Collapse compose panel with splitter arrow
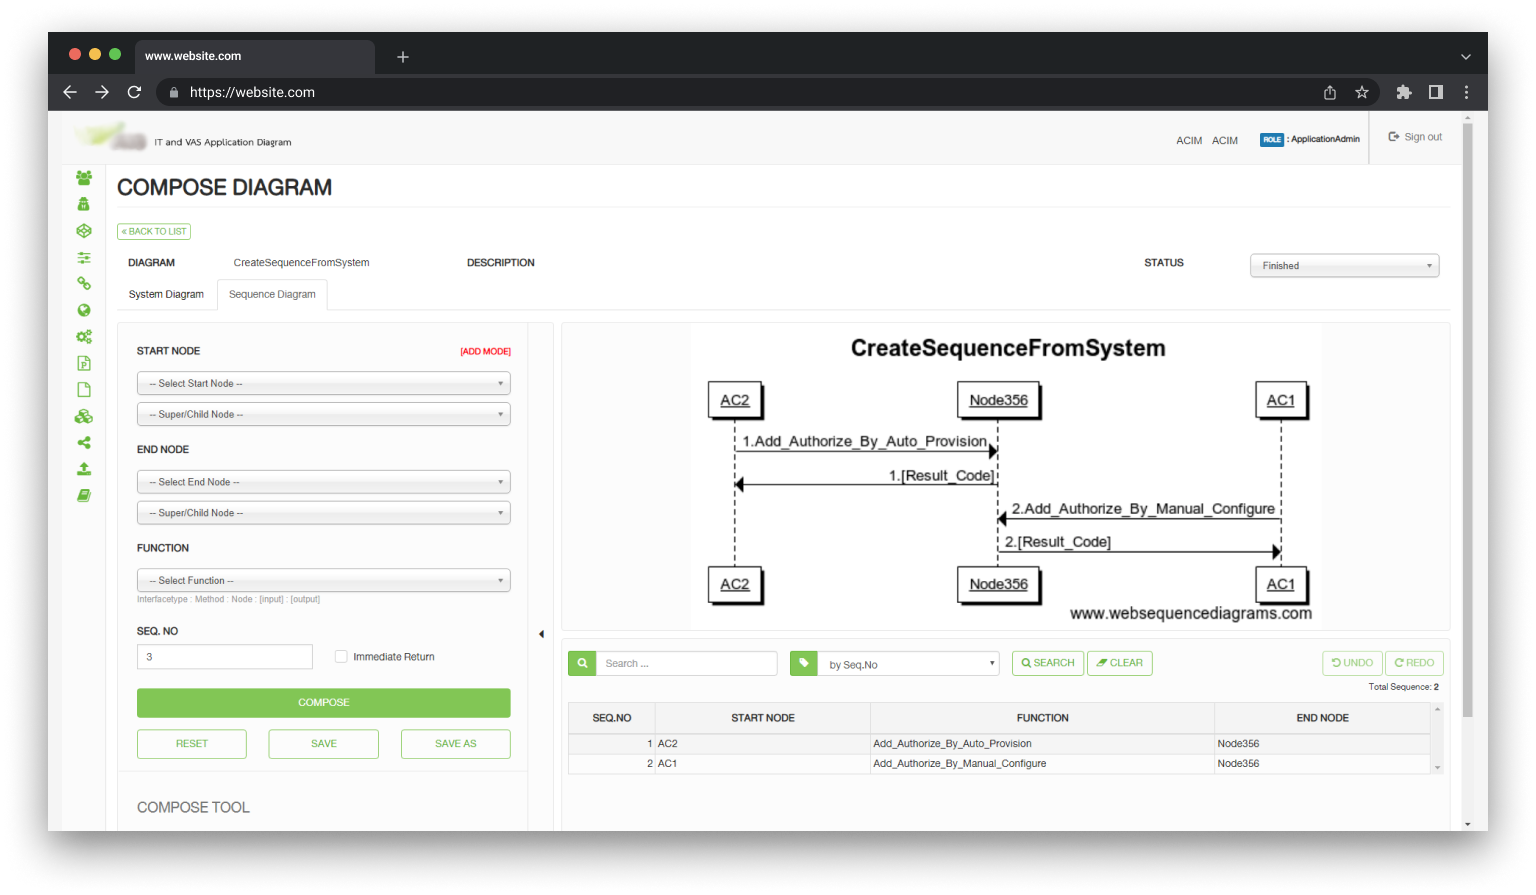 541,634
